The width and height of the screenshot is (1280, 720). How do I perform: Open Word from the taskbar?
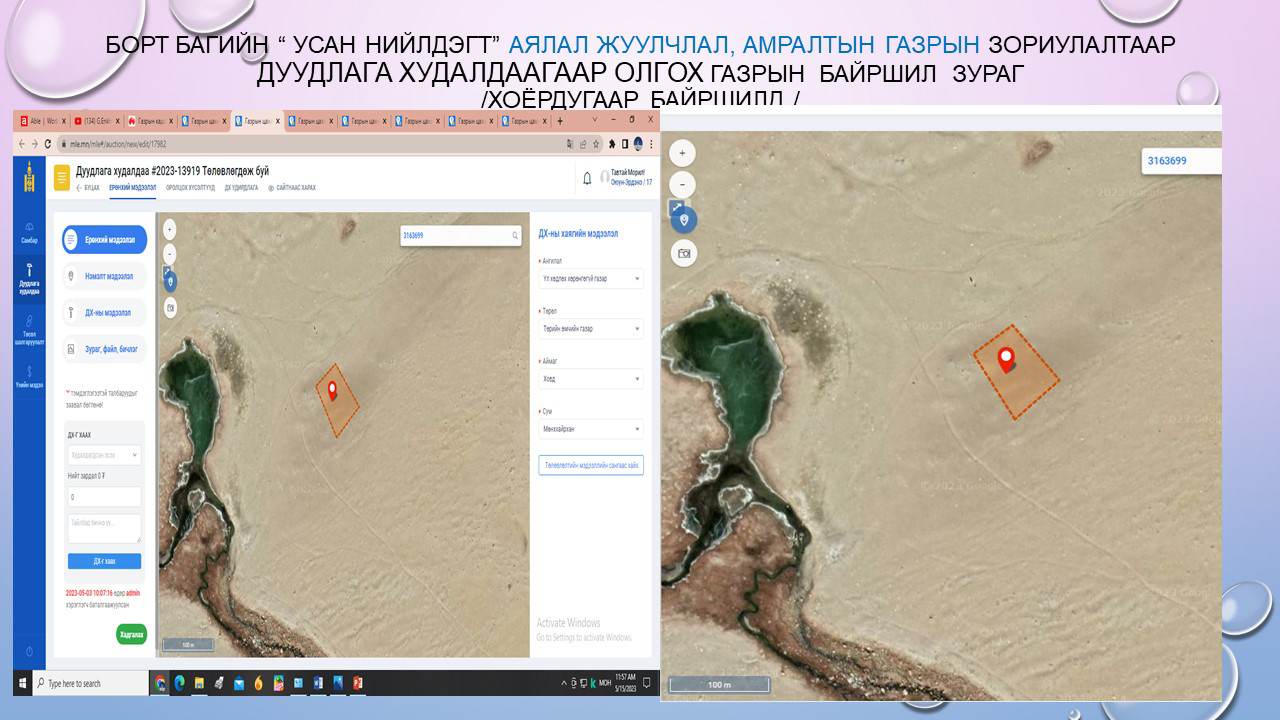pos(318,683)
